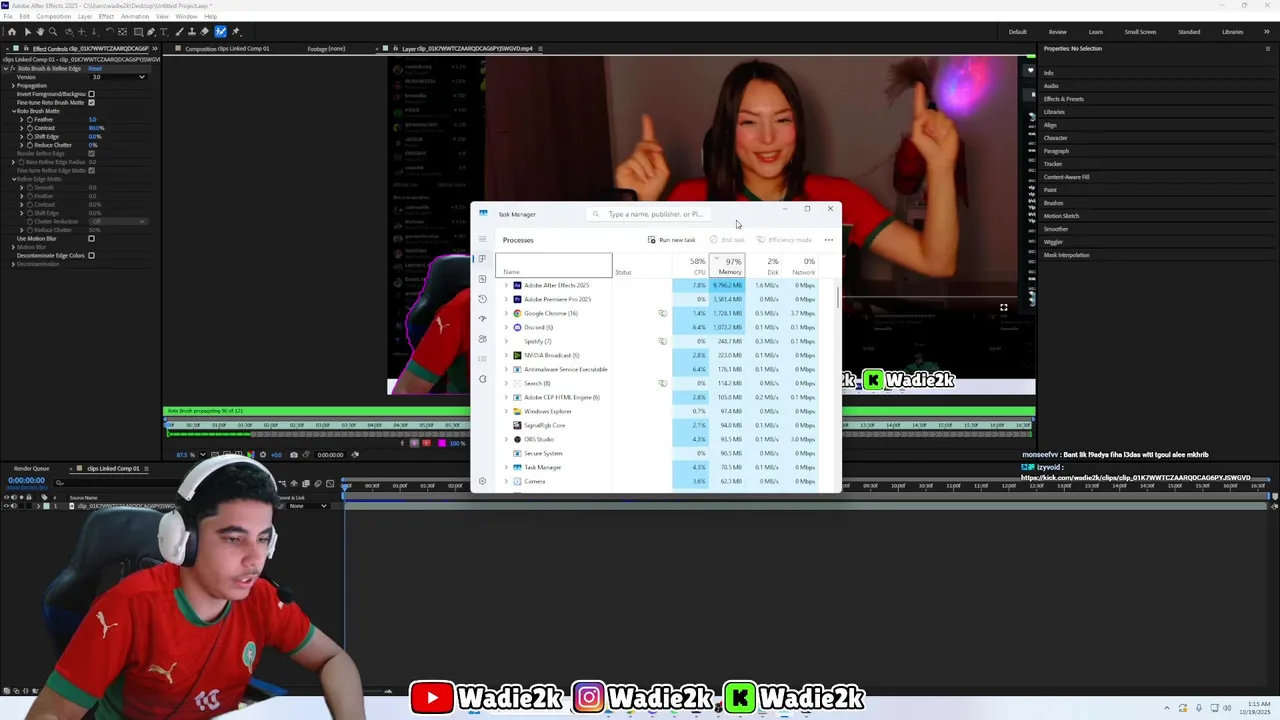The height and width of the screenshot is (720, 1280).
Task: Open the Effect menu
Action: click(106, 16)
